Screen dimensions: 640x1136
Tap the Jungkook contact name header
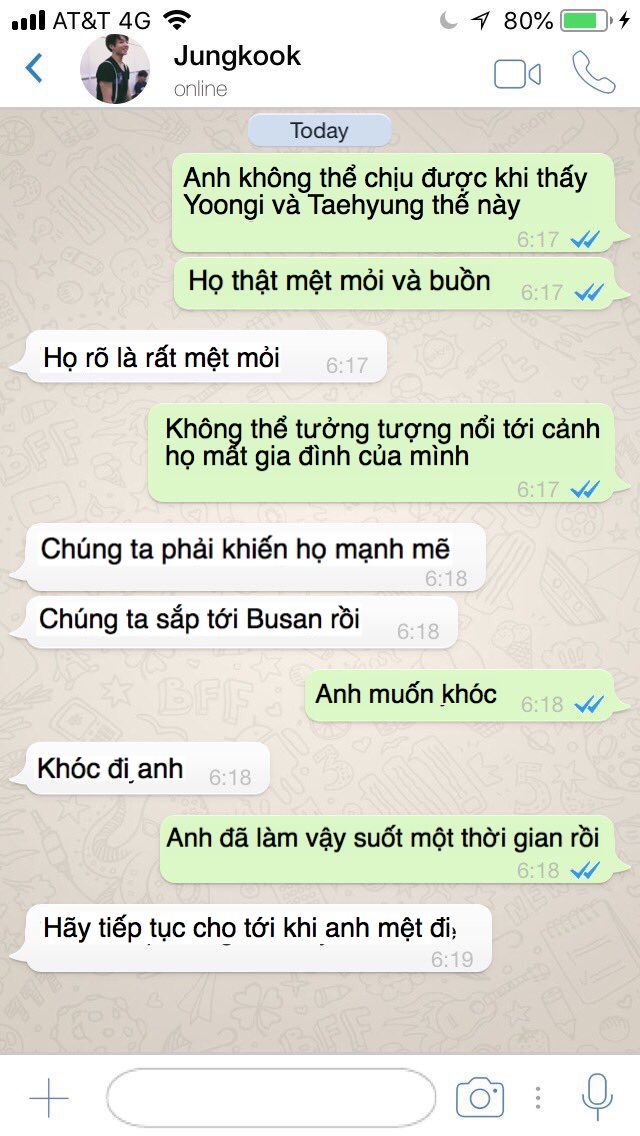click(237, 56)
